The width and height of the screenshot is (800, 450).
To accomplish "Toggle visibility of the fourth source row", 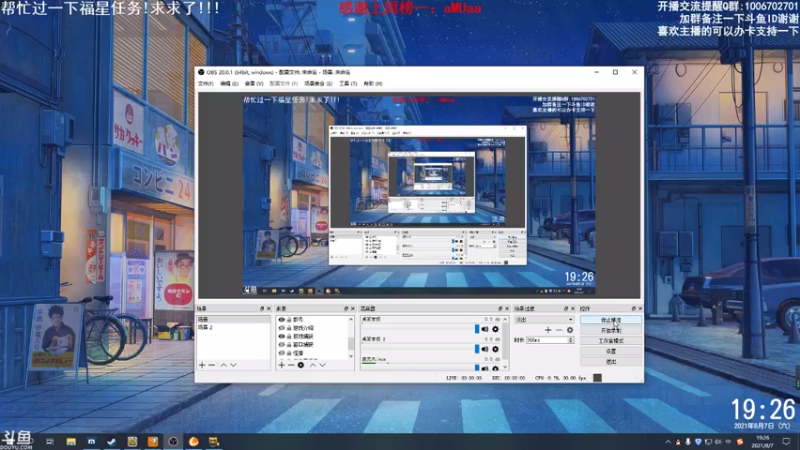I will click(x=282, y=345).
